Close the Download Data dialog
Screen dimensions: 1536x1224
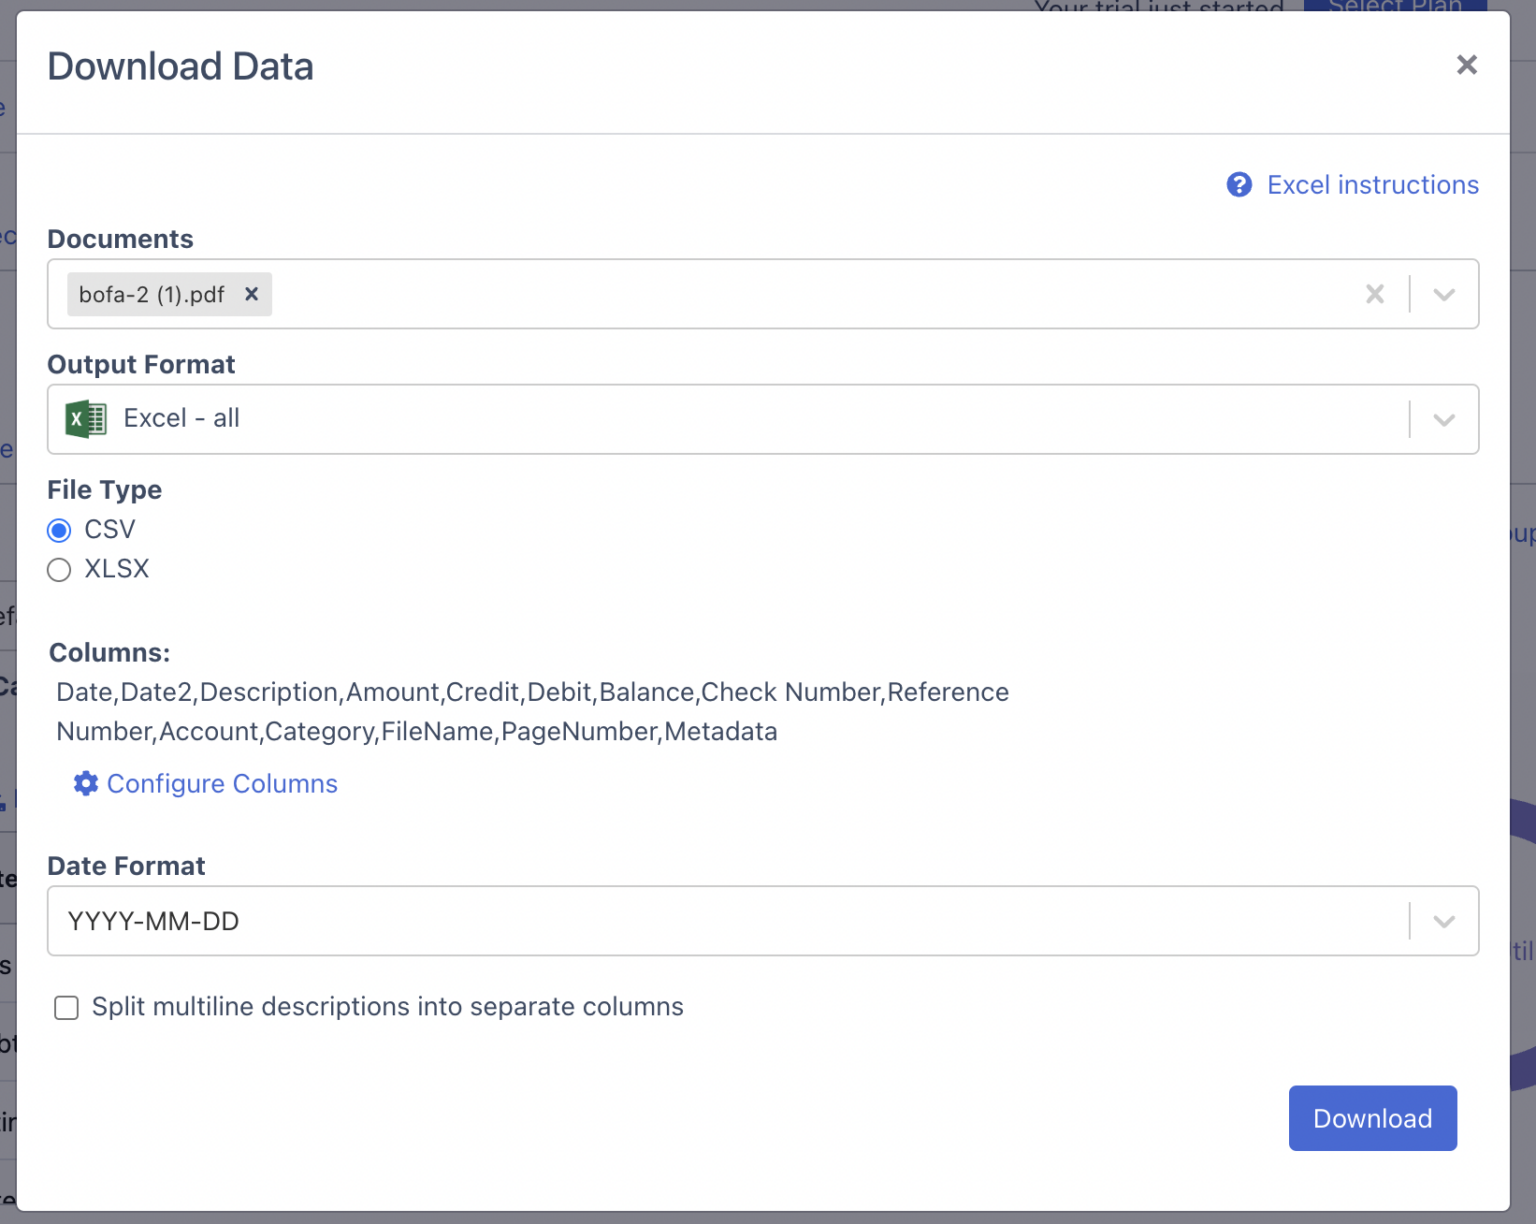click(1466, 64)
